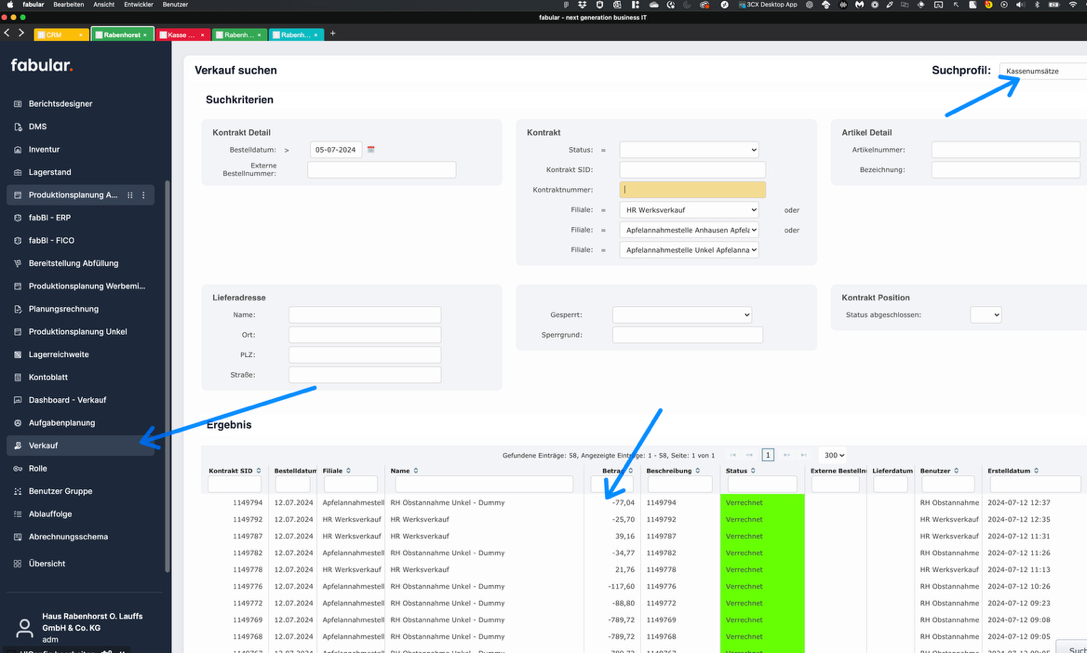1087x653 pixels.
Task: Click the Berichtsdesigner sidebar icon
Action: click(18, 104)
